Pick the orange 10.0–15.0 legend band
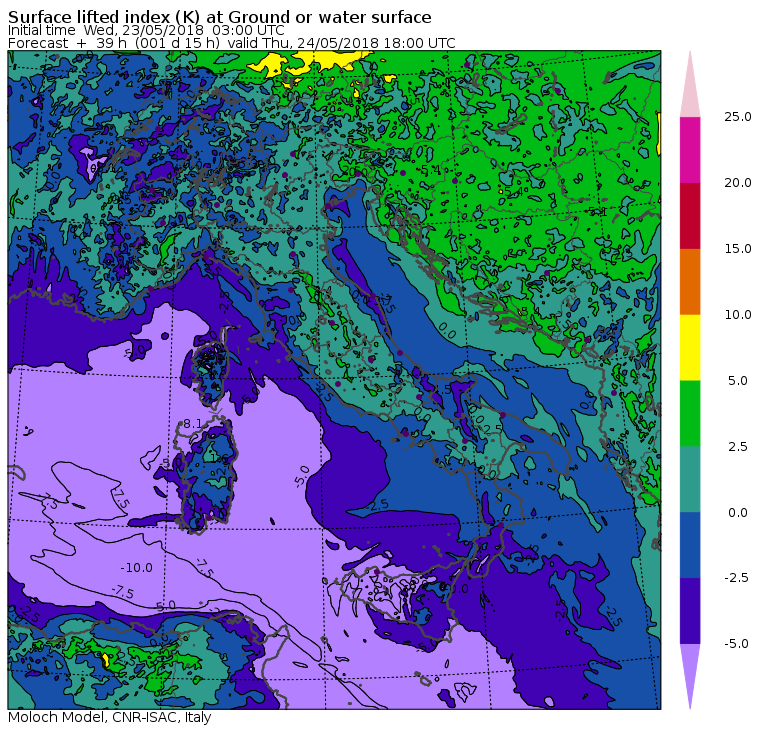The image size is (760, 731). tap(690, 282)
